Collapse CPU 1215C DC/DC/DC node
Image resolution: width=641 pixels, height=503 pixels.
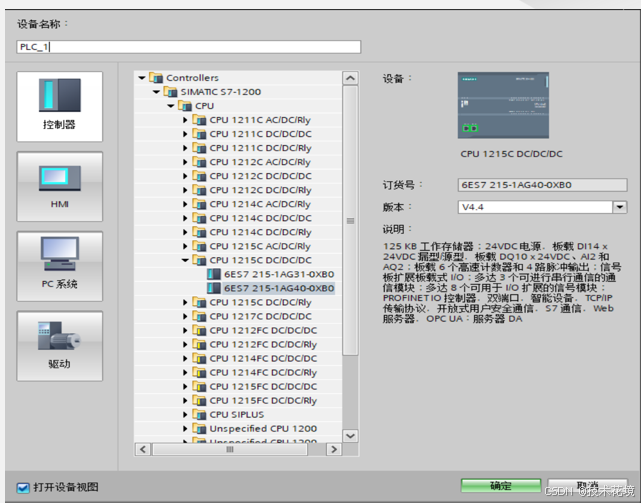(x=185, y=260)
